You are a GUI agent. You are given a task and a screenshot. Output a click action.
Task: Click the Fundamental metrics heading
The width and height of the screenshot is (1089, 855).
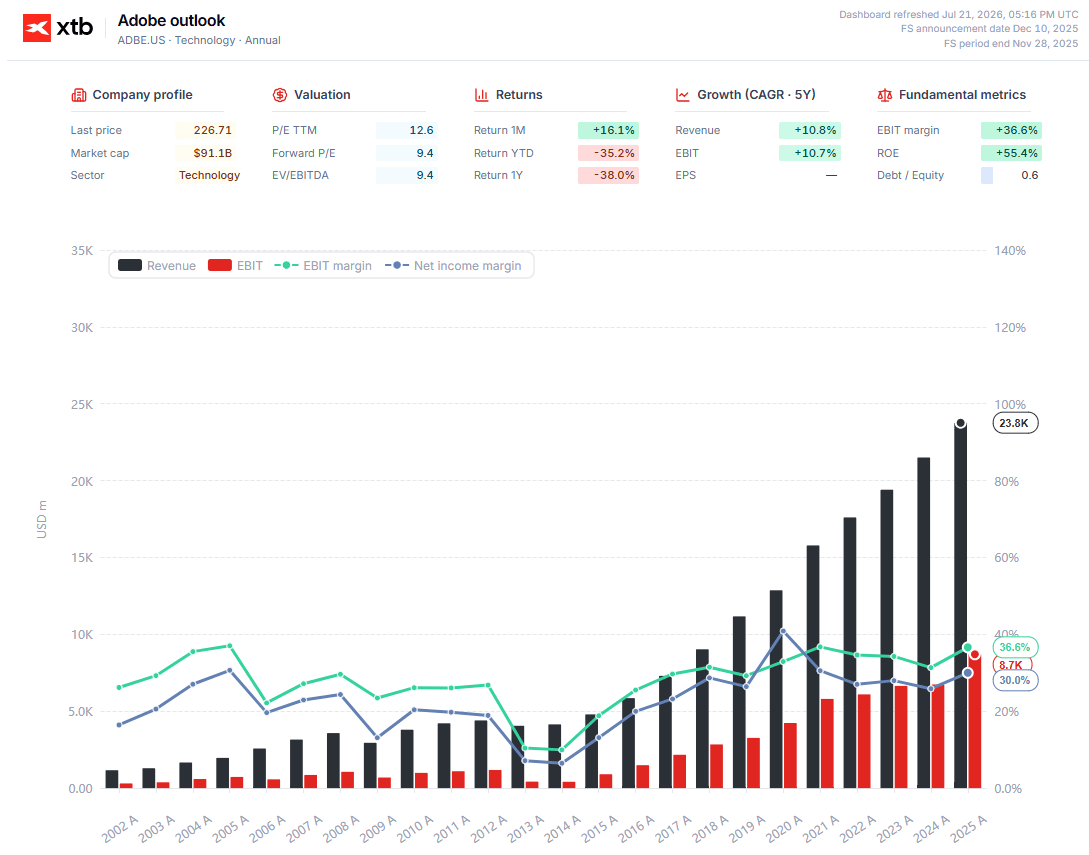(x=962, y=94)
